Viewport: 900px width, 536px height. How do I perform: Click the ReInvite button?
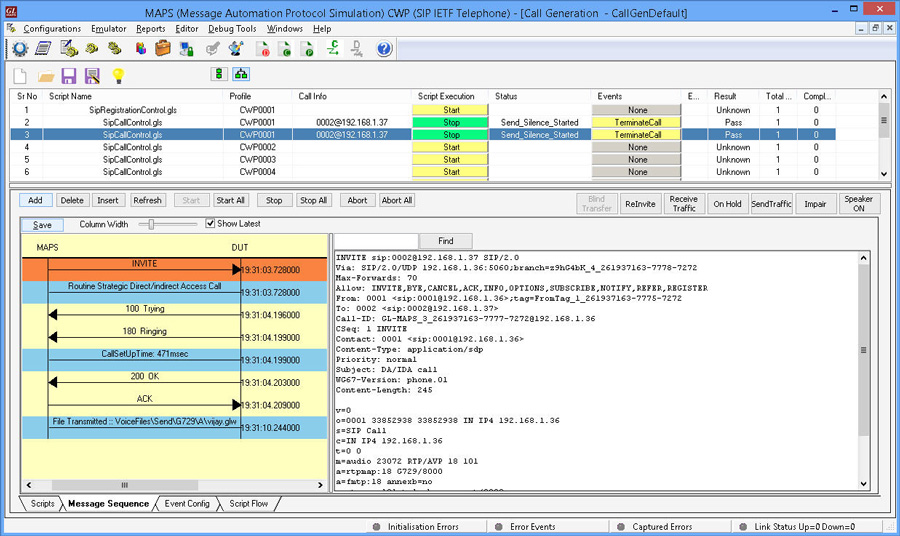click(640, 204)
